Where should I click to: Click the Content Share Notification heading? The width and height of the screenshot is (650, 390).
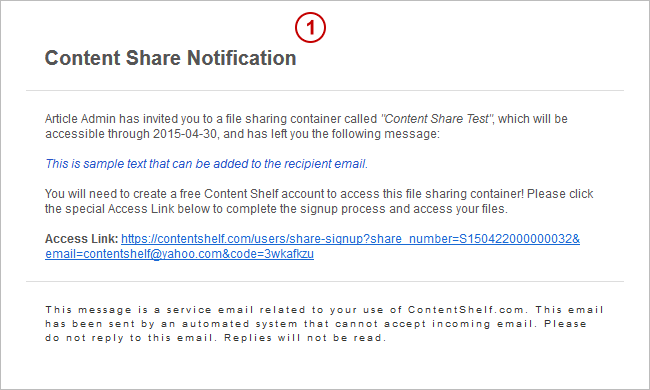(x=170, y=58)
